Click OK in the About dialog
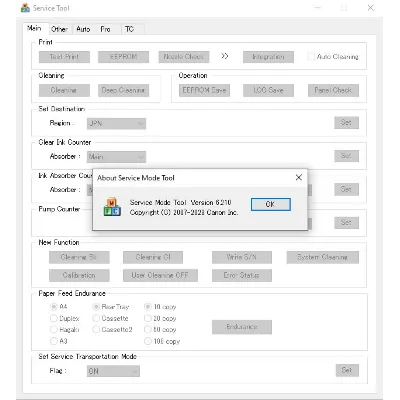This screenshot has height=400, width=400. pyautogui.click(x=271, y=204)
